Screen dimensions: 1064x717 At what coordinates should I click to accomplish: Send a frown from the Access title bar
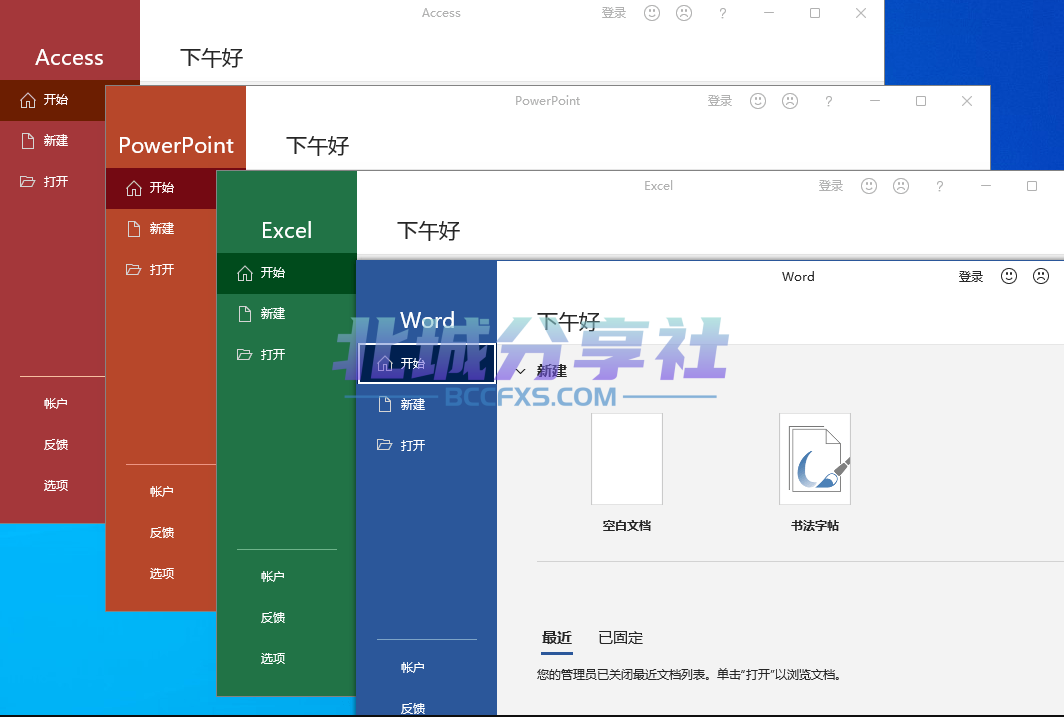click(684, 13)
